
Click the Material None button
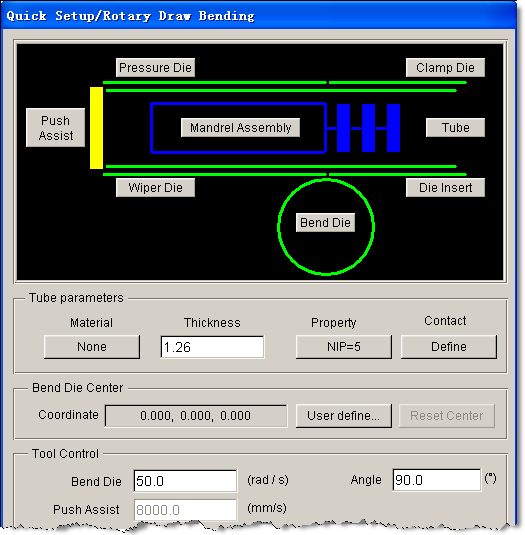click(x=92, y=347)
